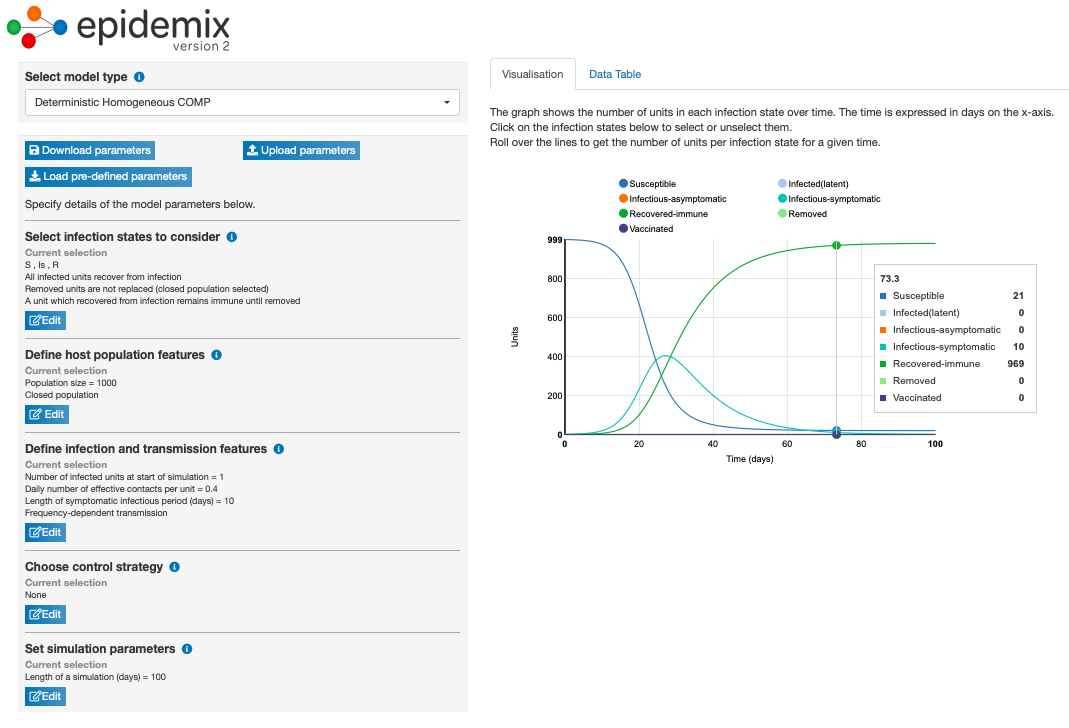Screen dimensions: 1069x728
Task: Click info icon next to Choose control strategy
Action: [x=175, y=567]
